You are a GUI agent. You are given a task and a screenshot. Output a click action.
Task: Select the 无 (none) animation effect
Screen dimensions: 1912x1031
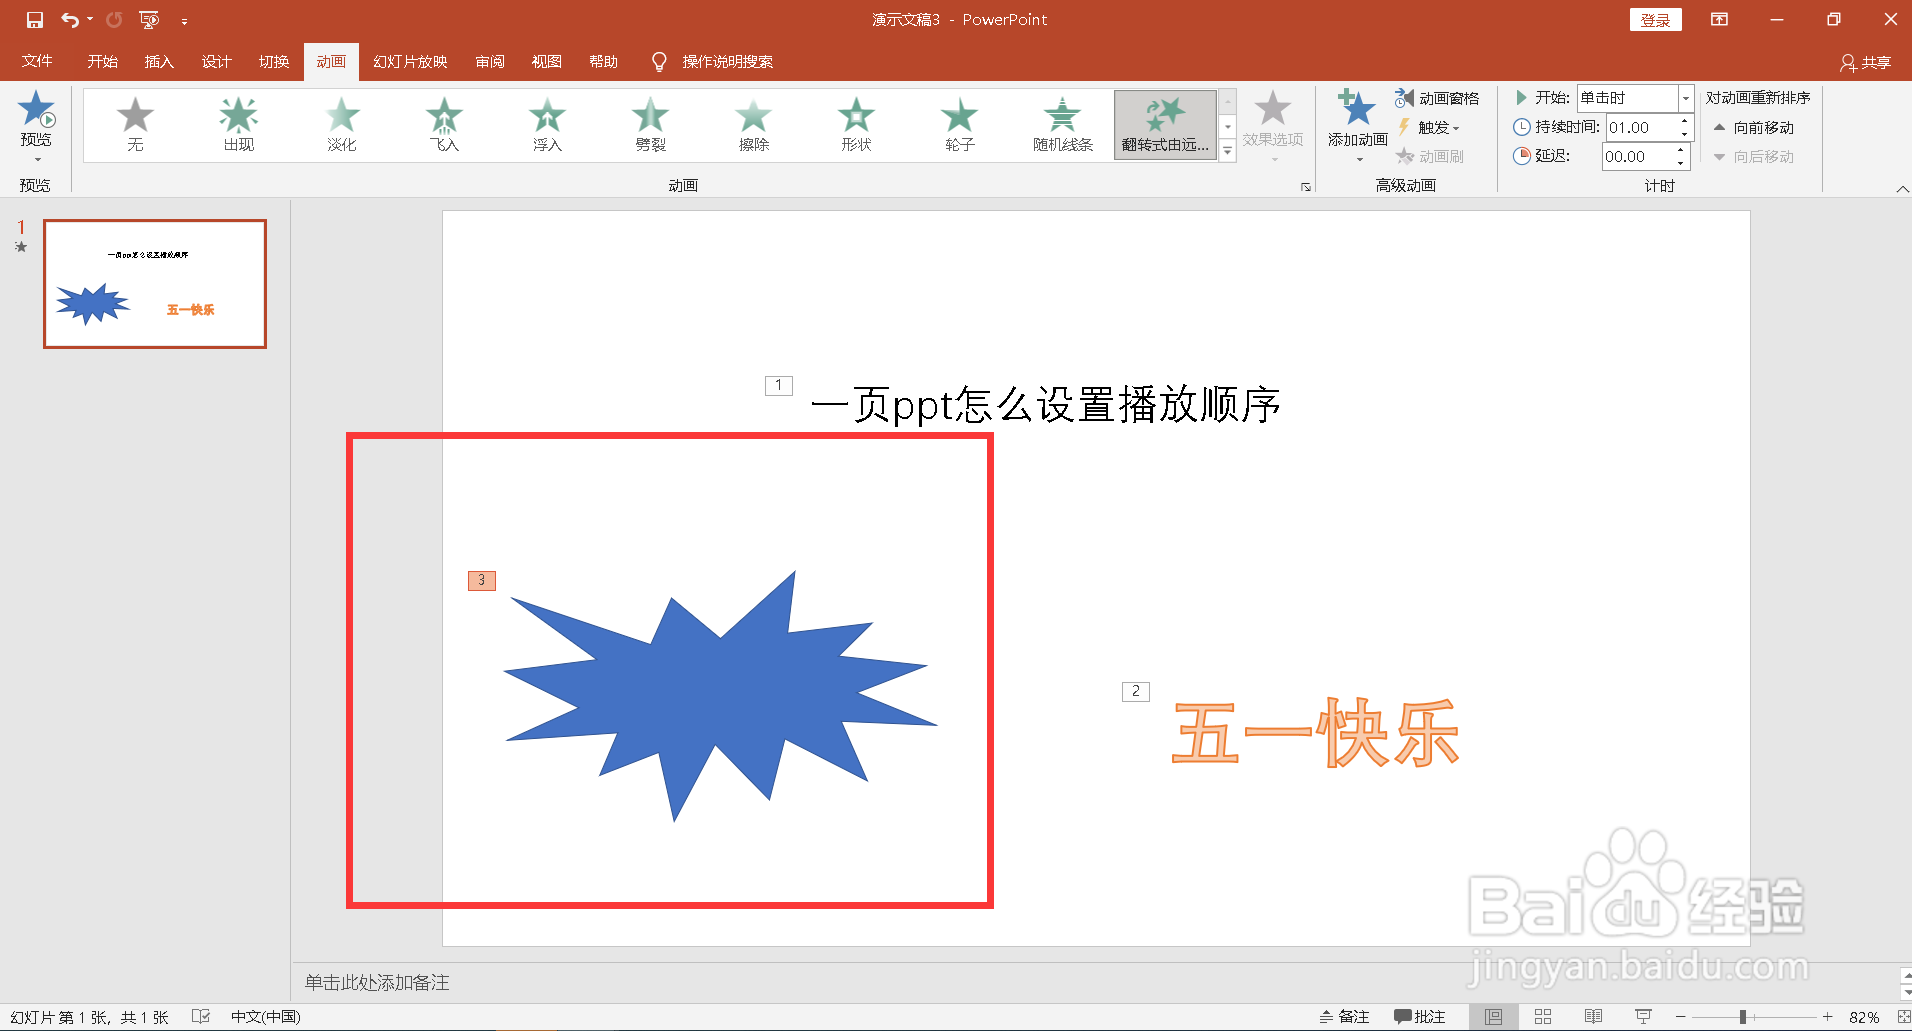[135, 125]
